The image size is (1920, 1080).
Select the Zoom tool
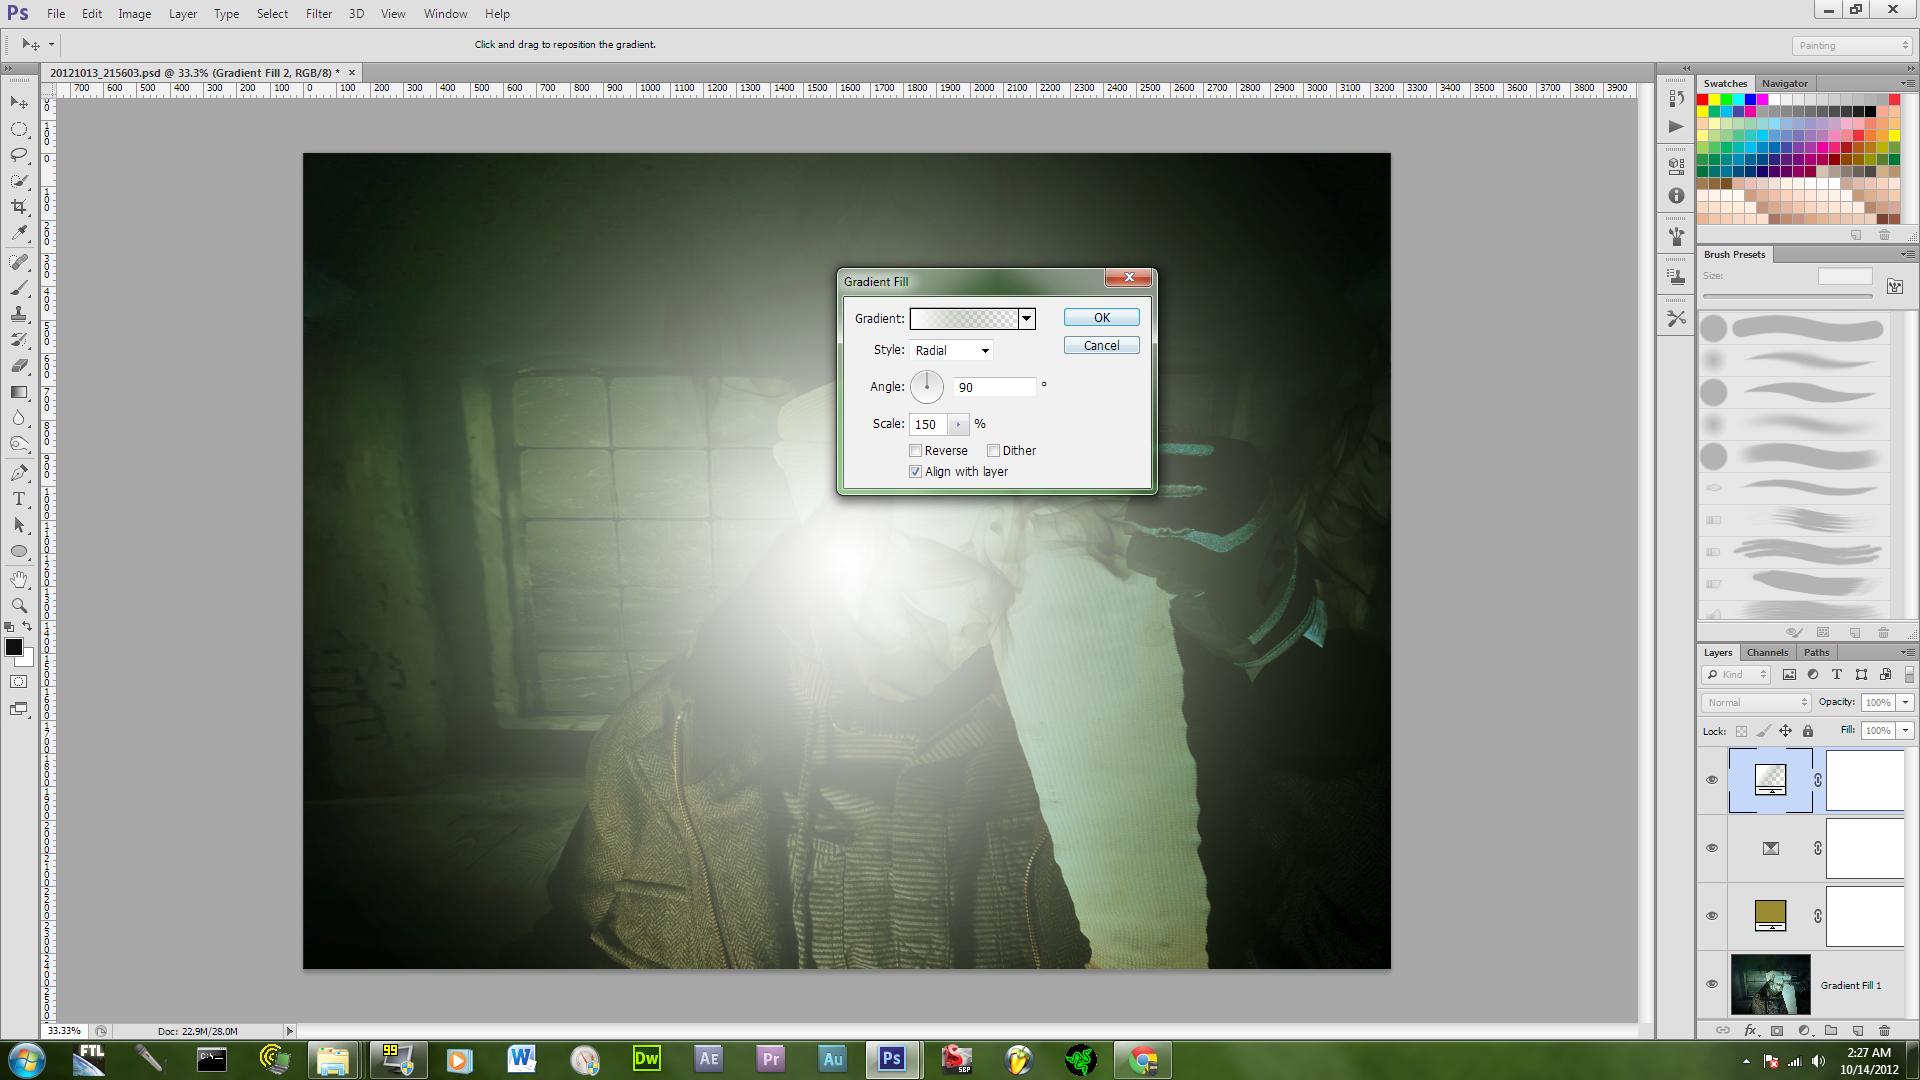coord(19,606)
